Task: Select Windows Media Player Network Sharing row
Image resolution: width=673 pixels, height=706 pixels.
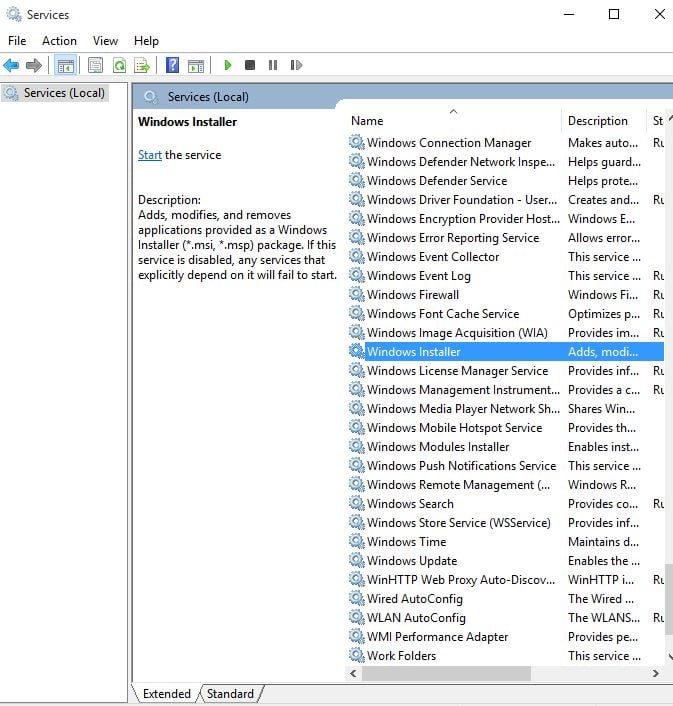Action: click(x=505, y=409)
